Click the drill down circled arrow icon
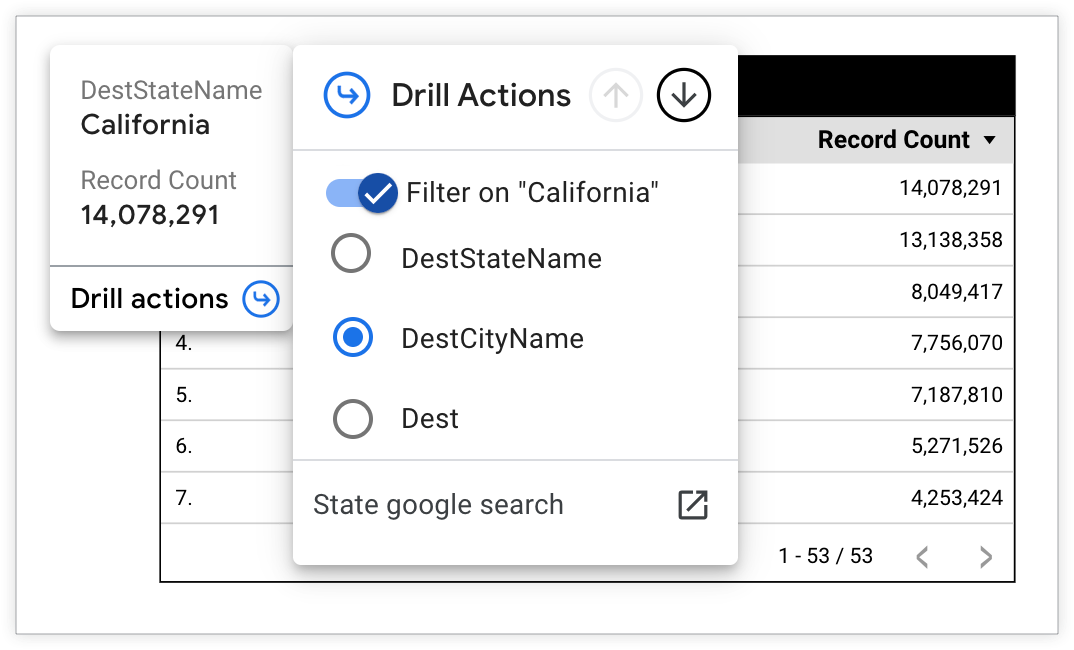This screenshot has height=650, width=1074. (684, 95)
